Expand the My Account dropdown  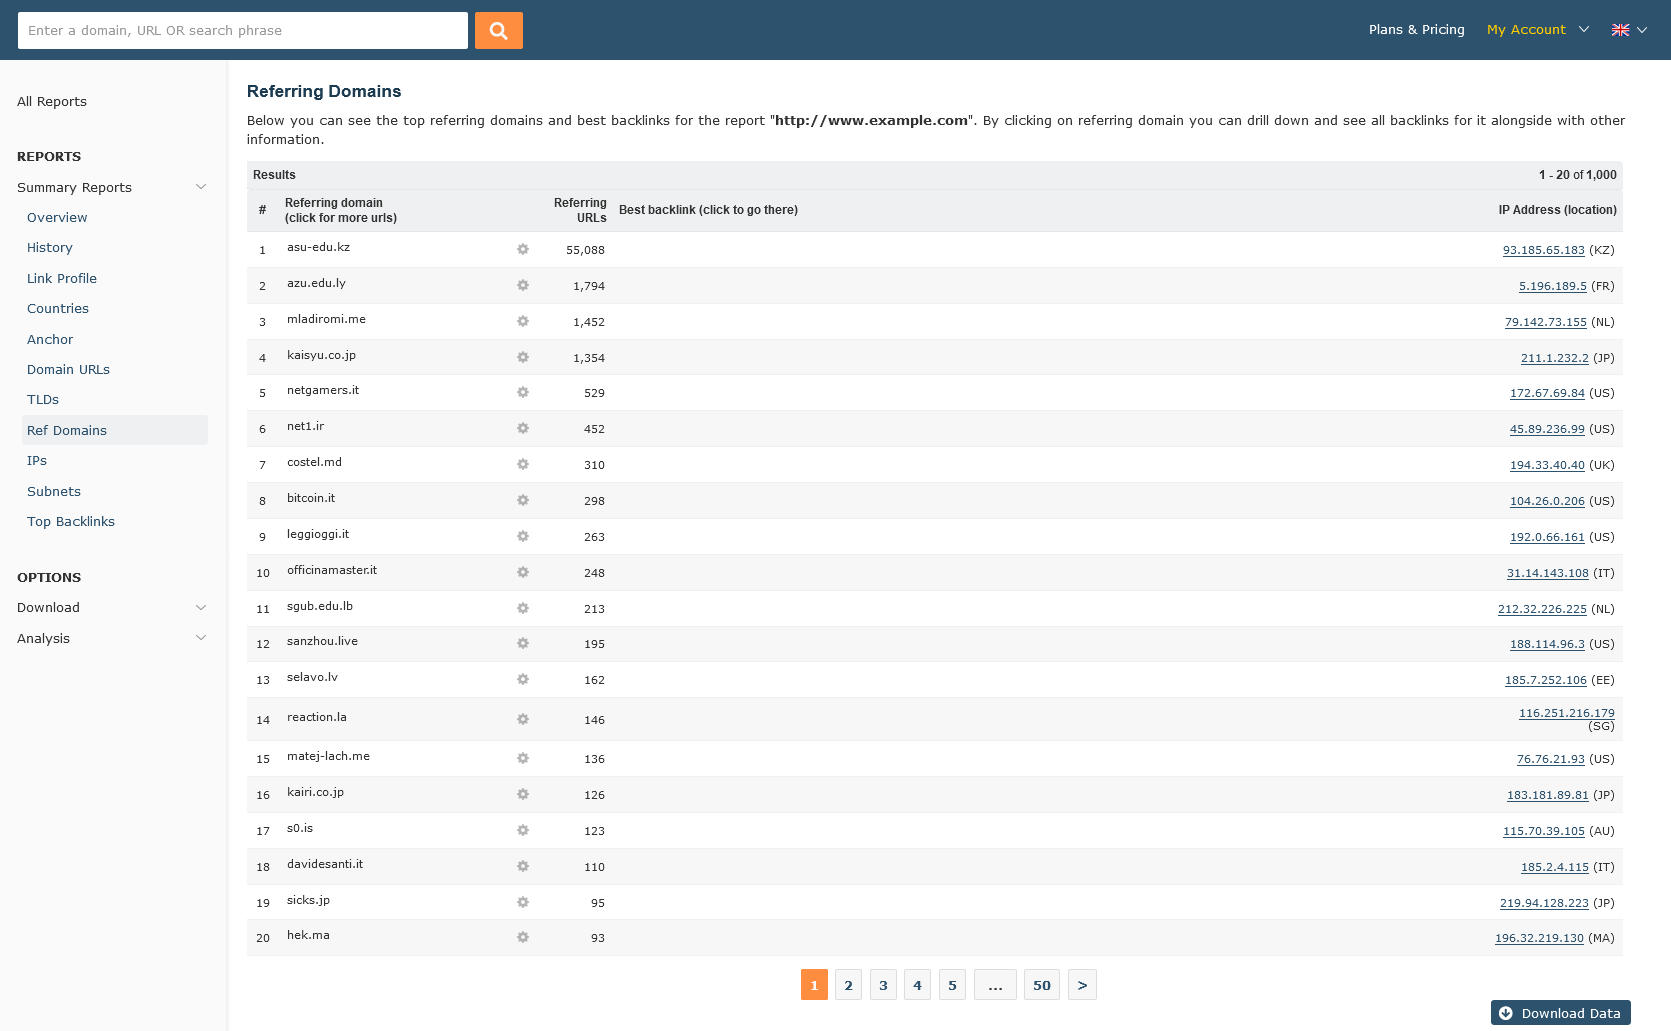click(1537, 30)
